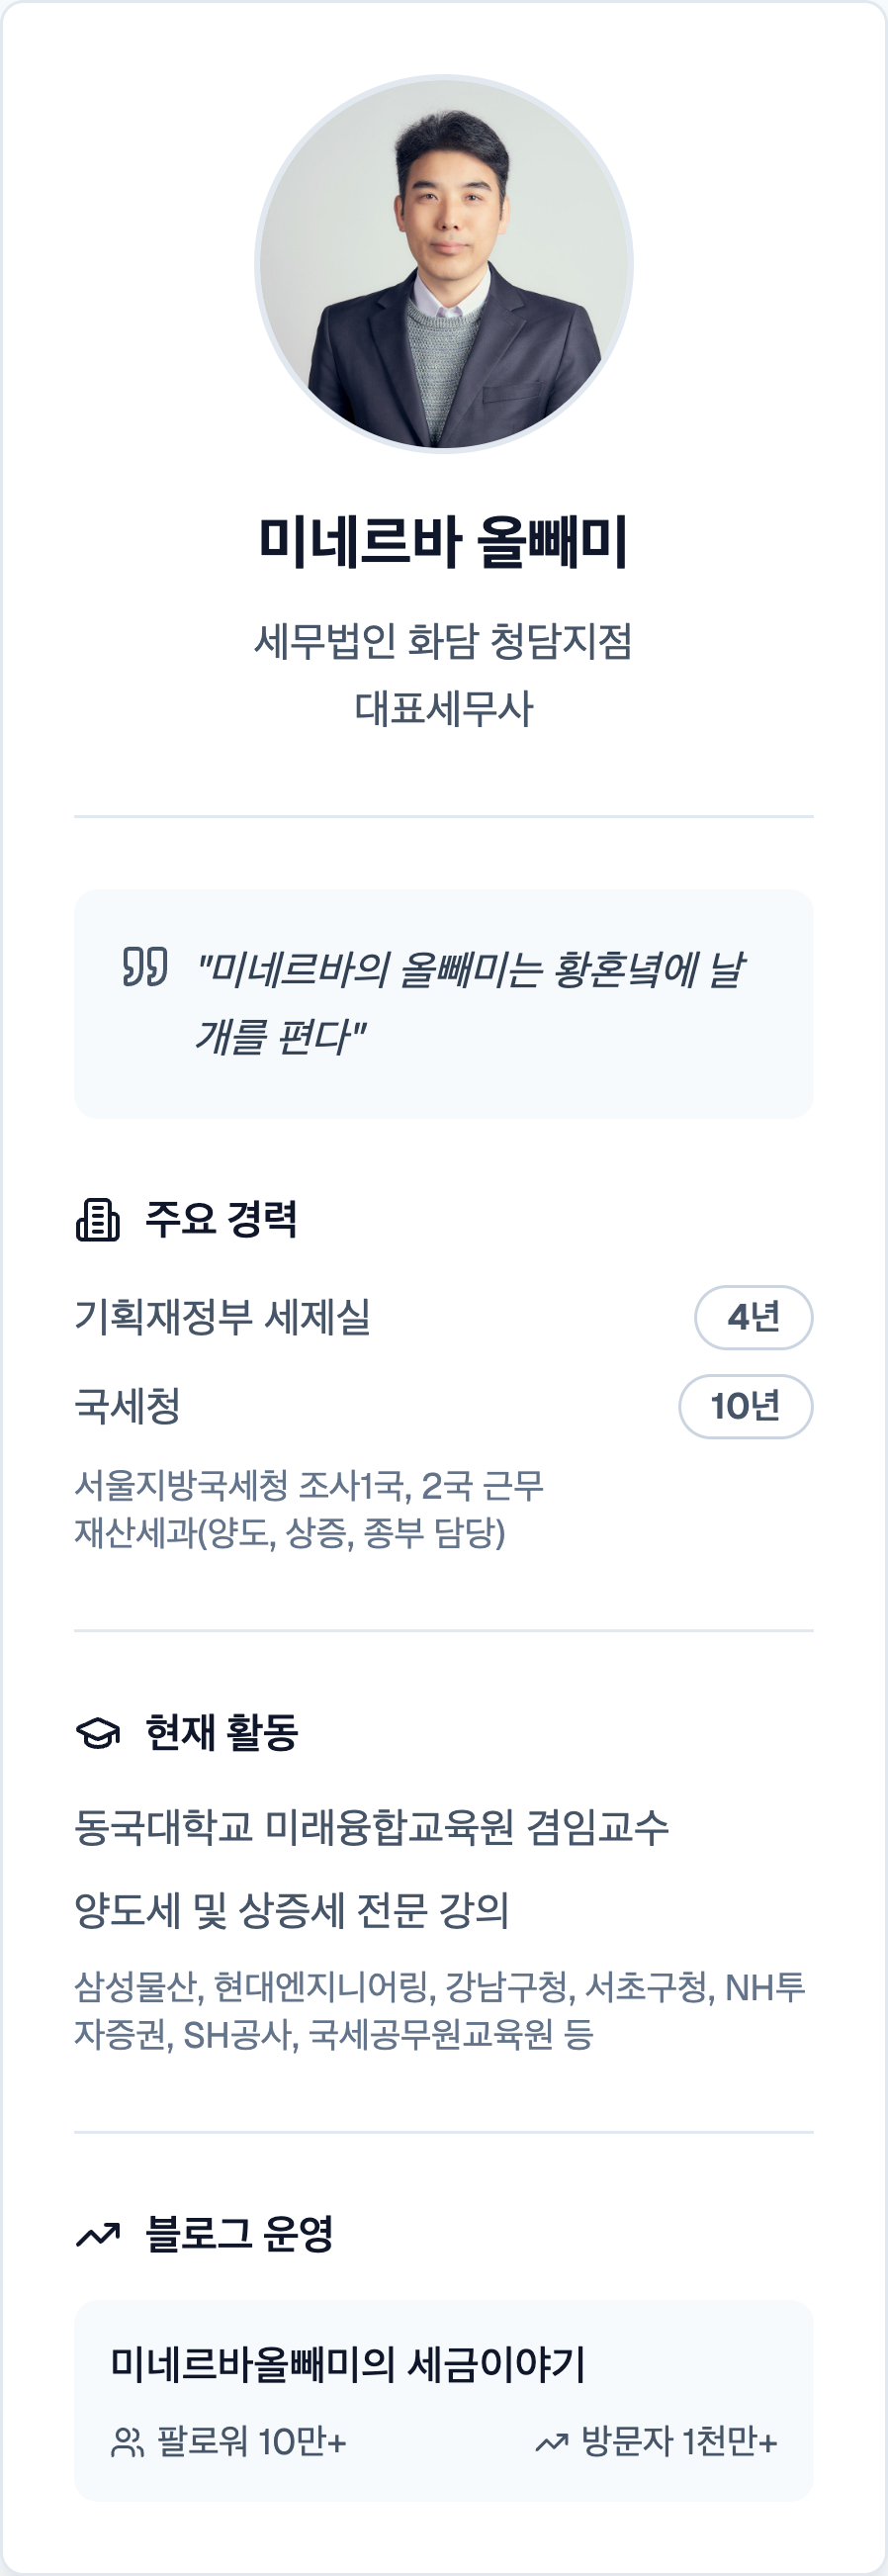Click the 팔로워 10만+ statistic
This screenshot has width=888, height=2576.
pyautogui.click(x=251, y=2442)
